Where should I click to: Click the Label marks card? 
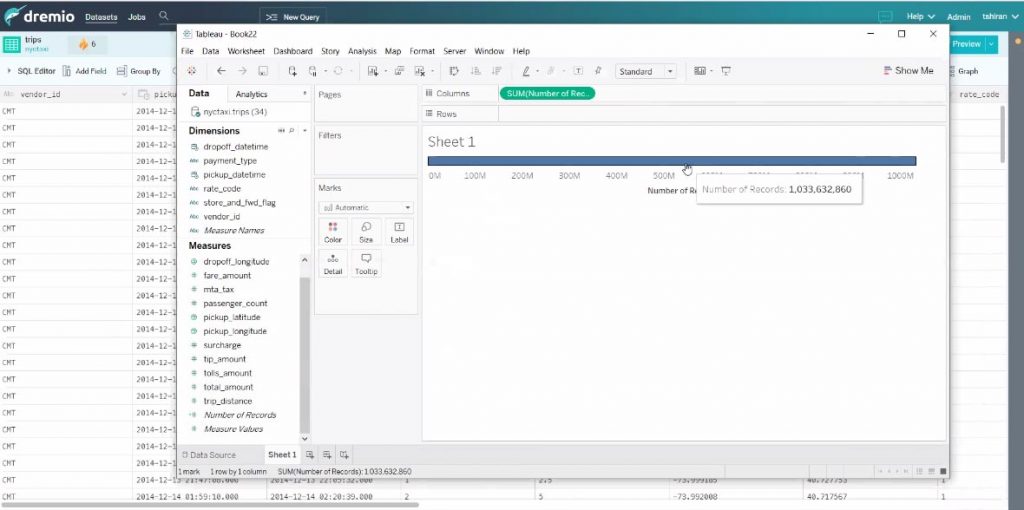[x=399, y=232]
